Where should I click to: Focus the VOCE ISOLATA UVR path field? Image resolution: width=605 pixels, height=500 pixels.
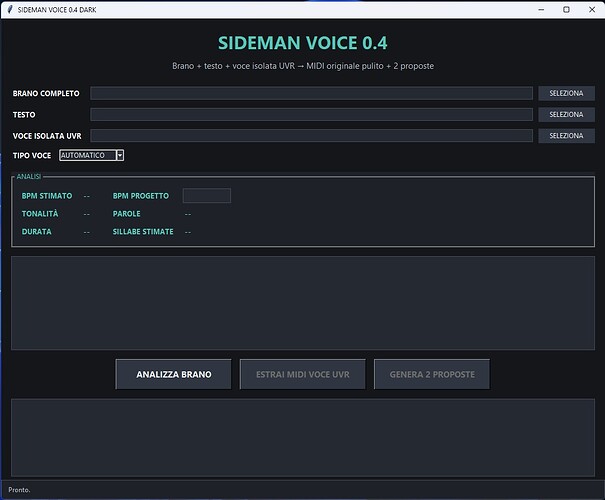[x=311, y=136]
